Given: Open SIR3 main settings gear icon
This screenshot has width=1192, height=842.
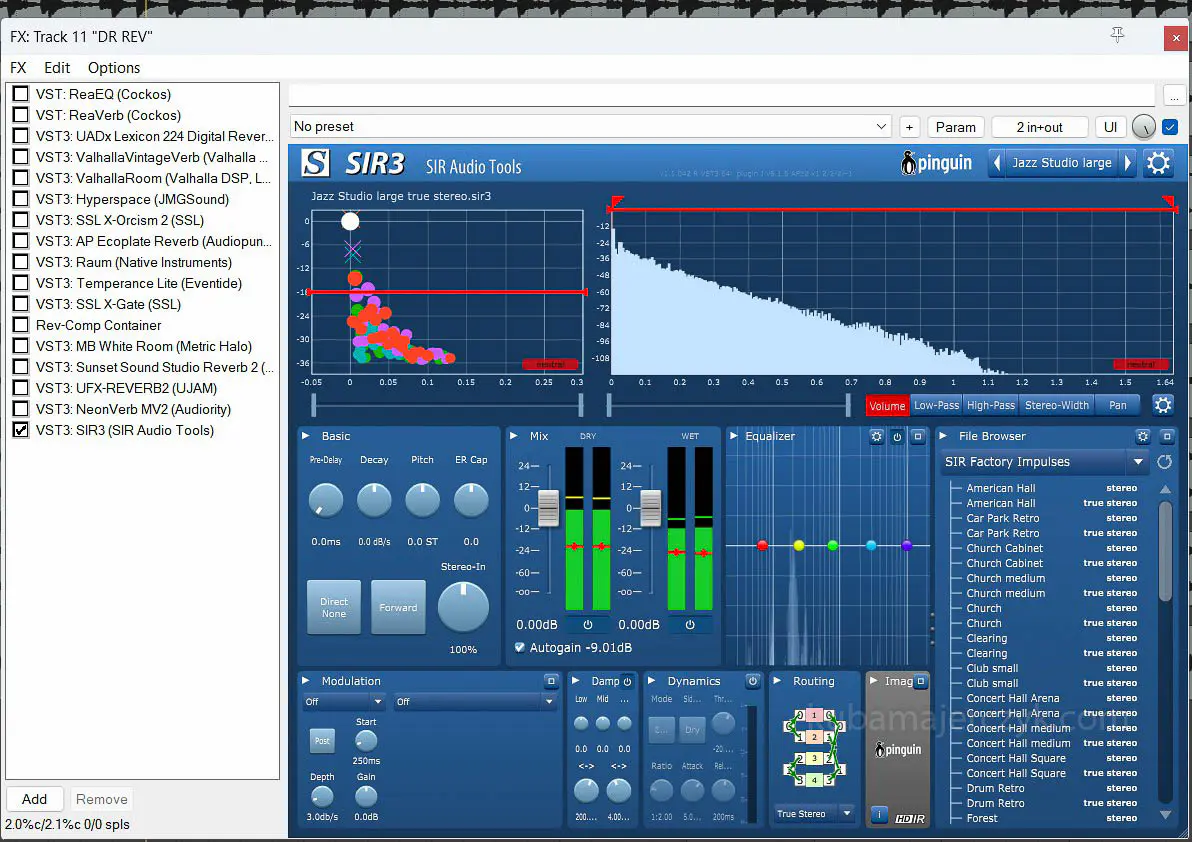Looking at the screenshot, I should (1158, 163).
